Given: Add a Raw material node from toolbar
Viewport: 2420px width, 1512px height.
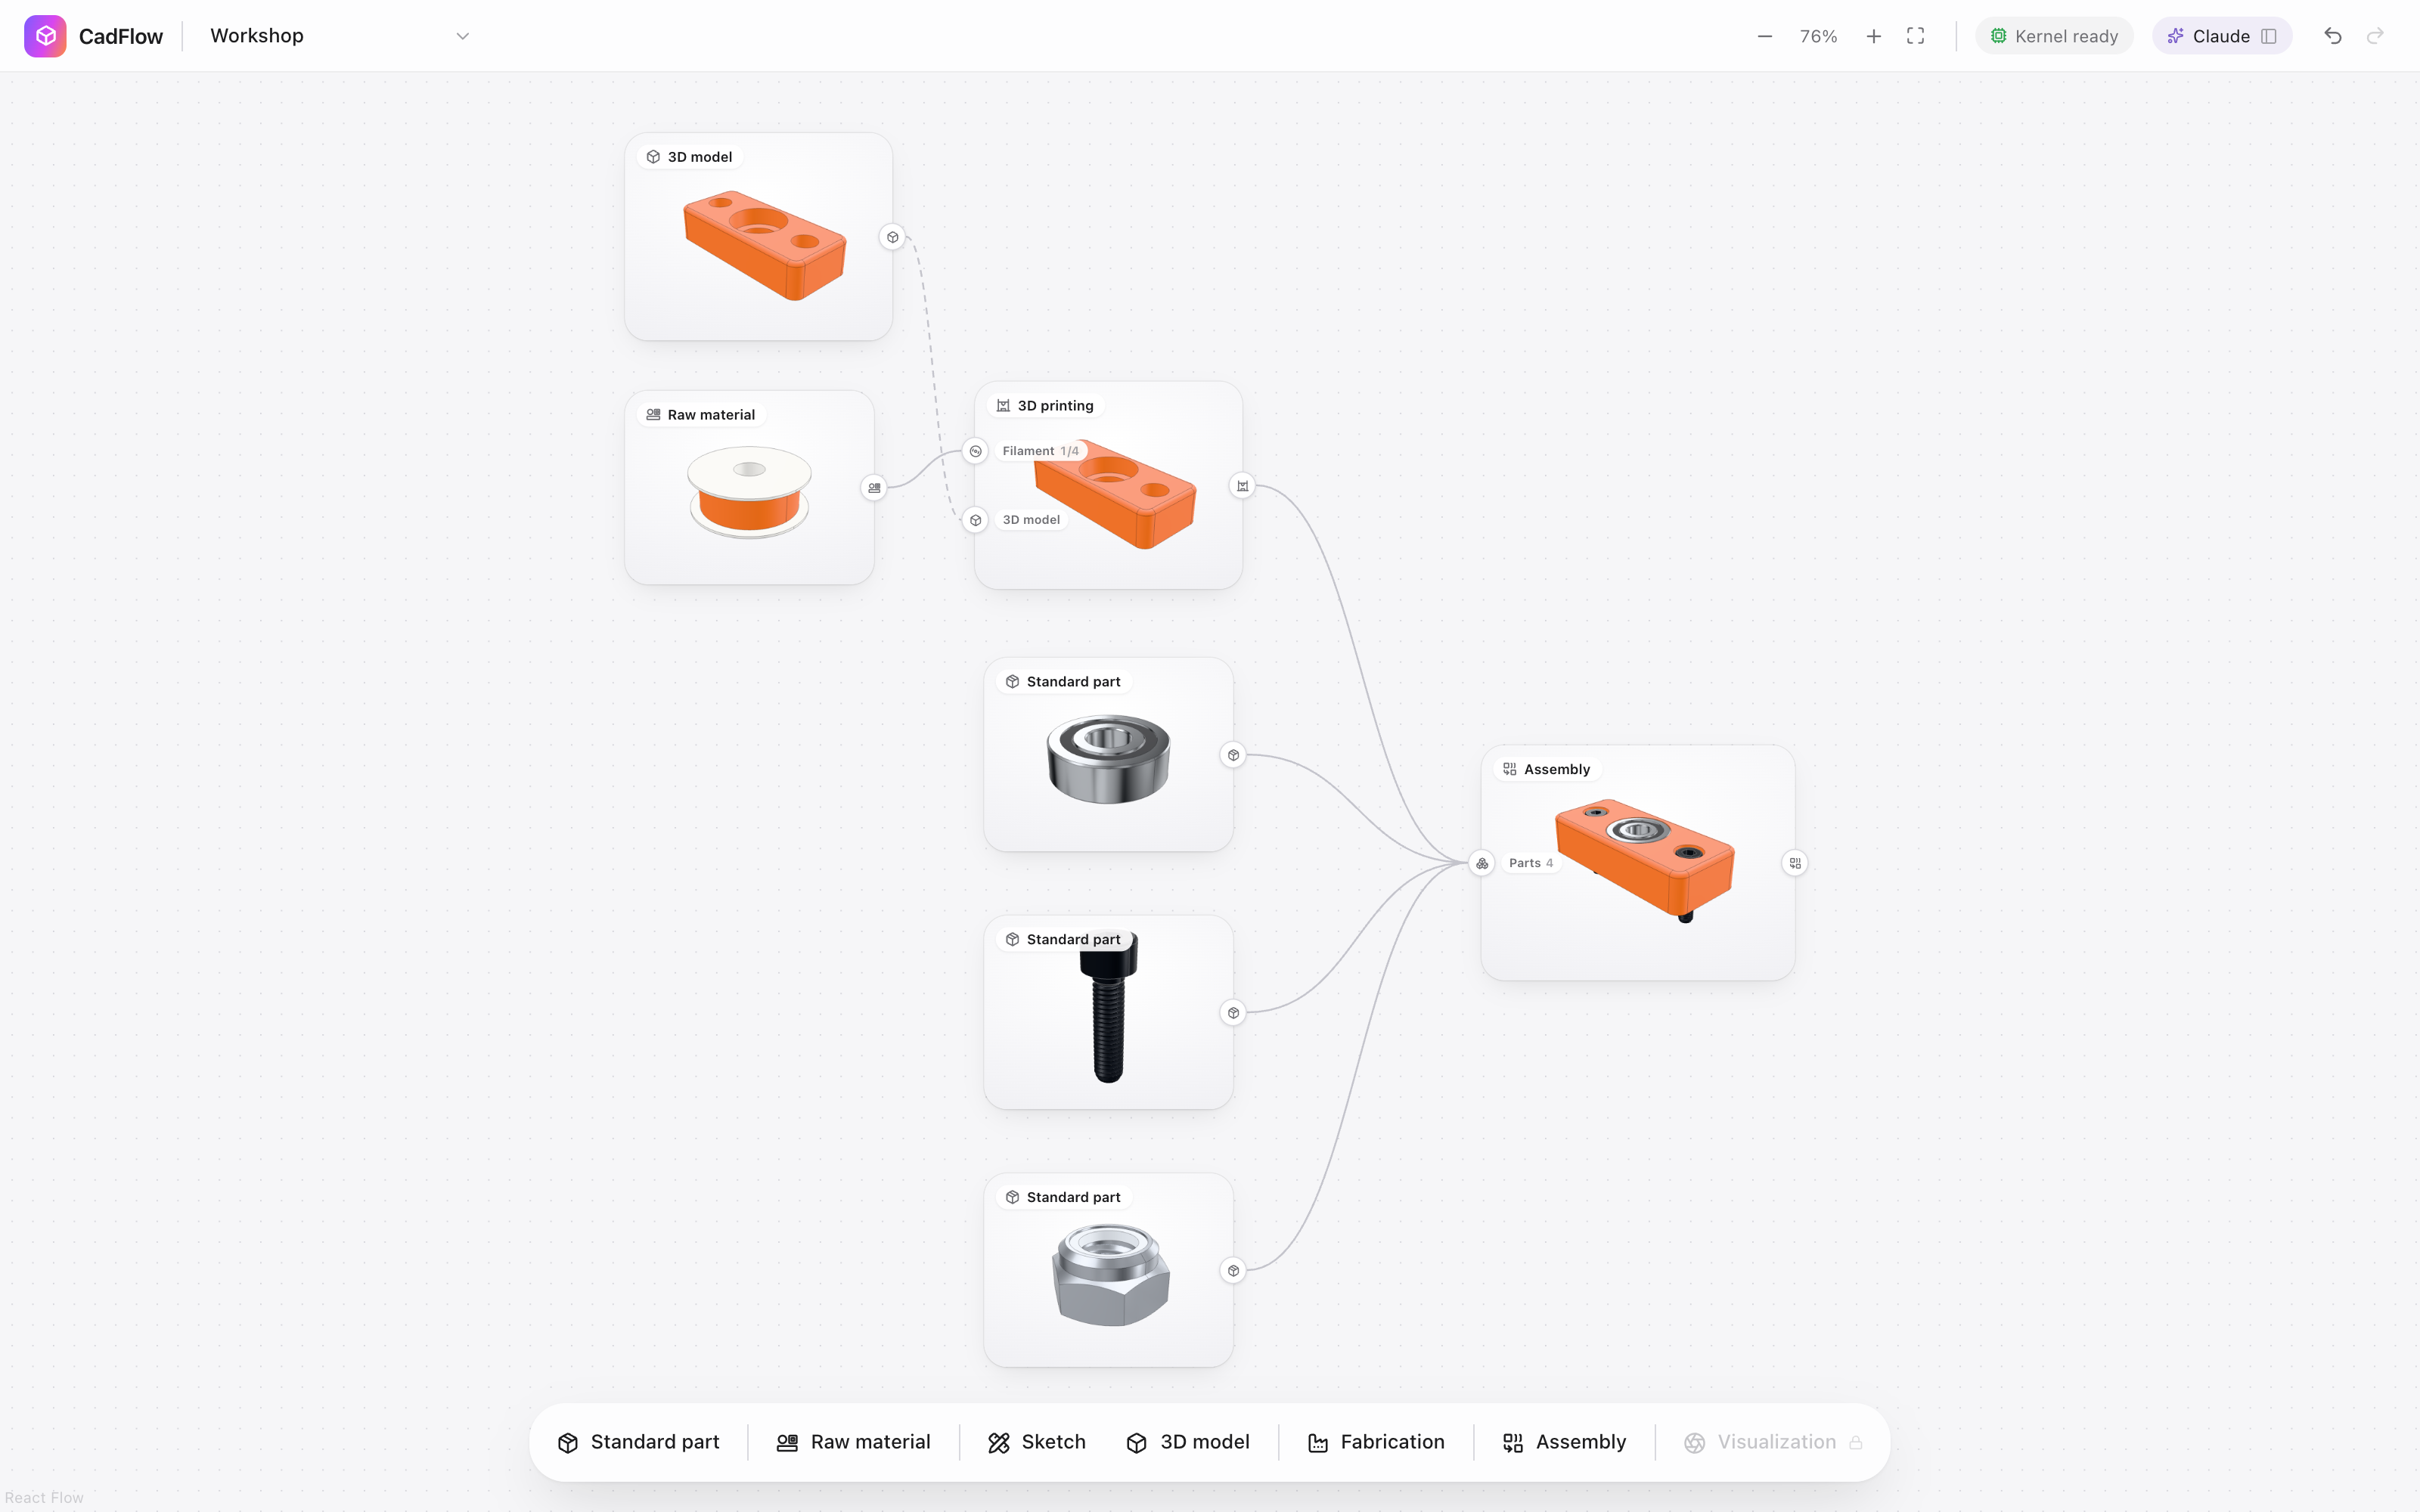Looking at the screenshot, I should (854, 1442).
